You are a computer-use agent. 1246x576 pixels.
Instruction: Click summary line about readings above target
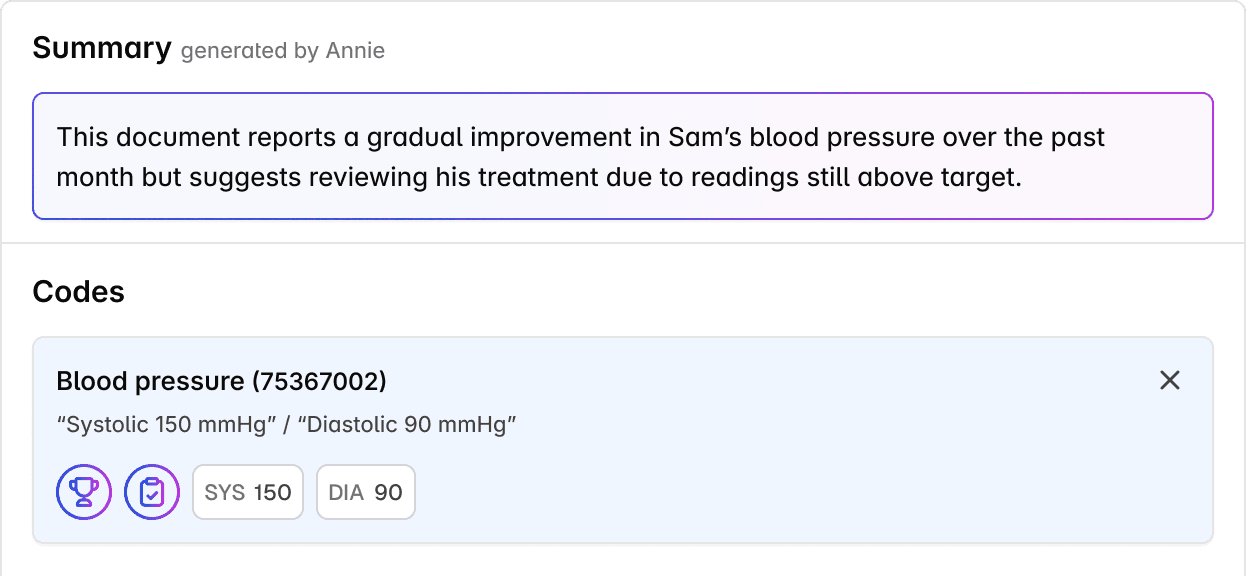tap(538, 178)
